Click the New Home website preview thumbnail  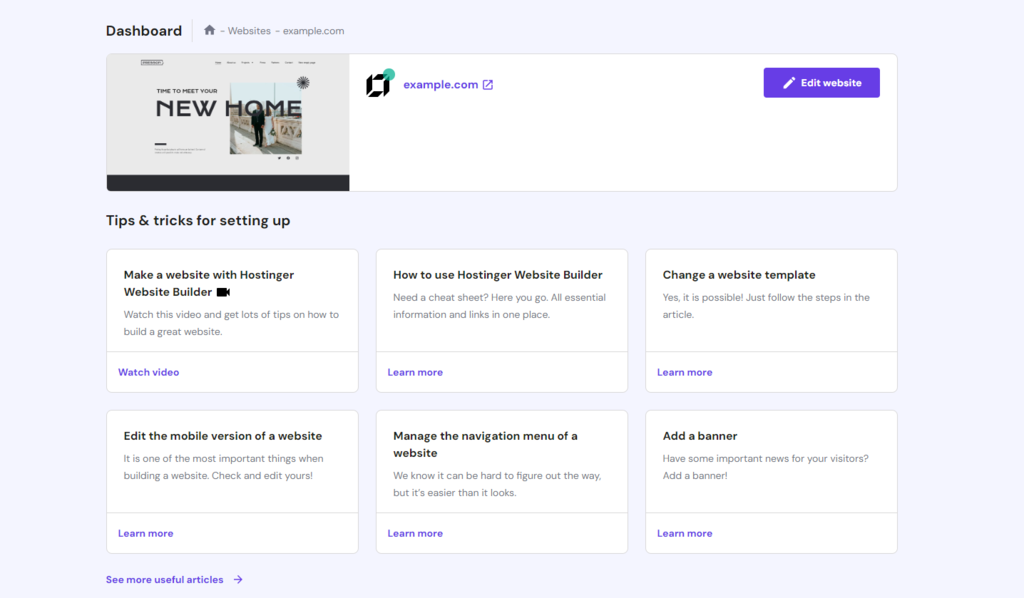coord(227,121)
